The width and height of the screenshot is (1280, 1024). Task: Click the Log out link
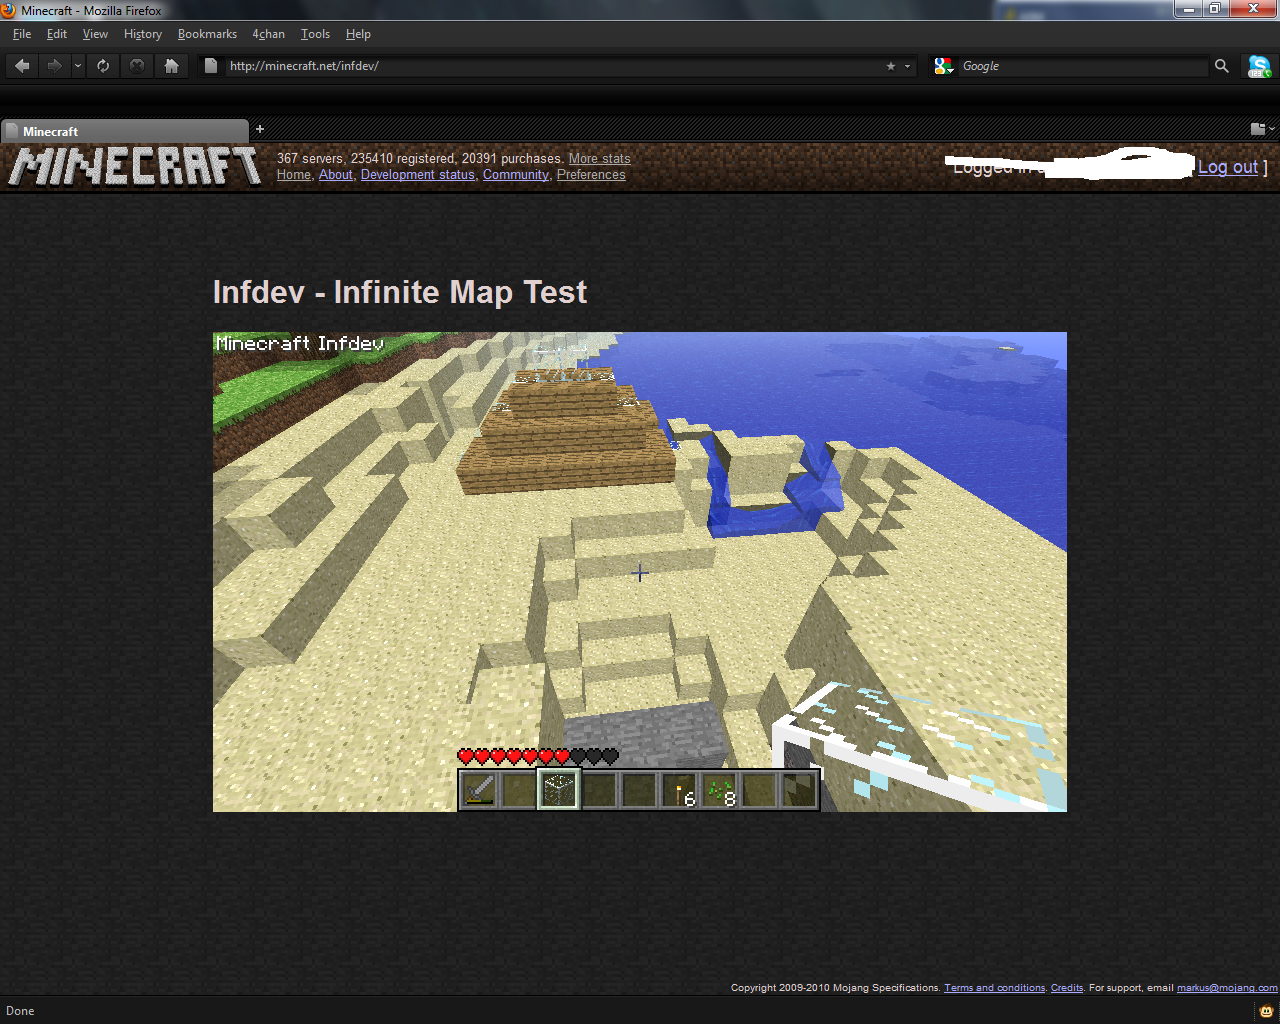pos(1228,167)
